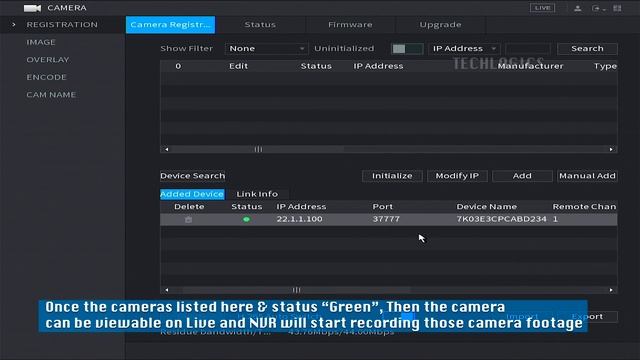
Task: Click the Status column header in search results
Action: [316, 66]
